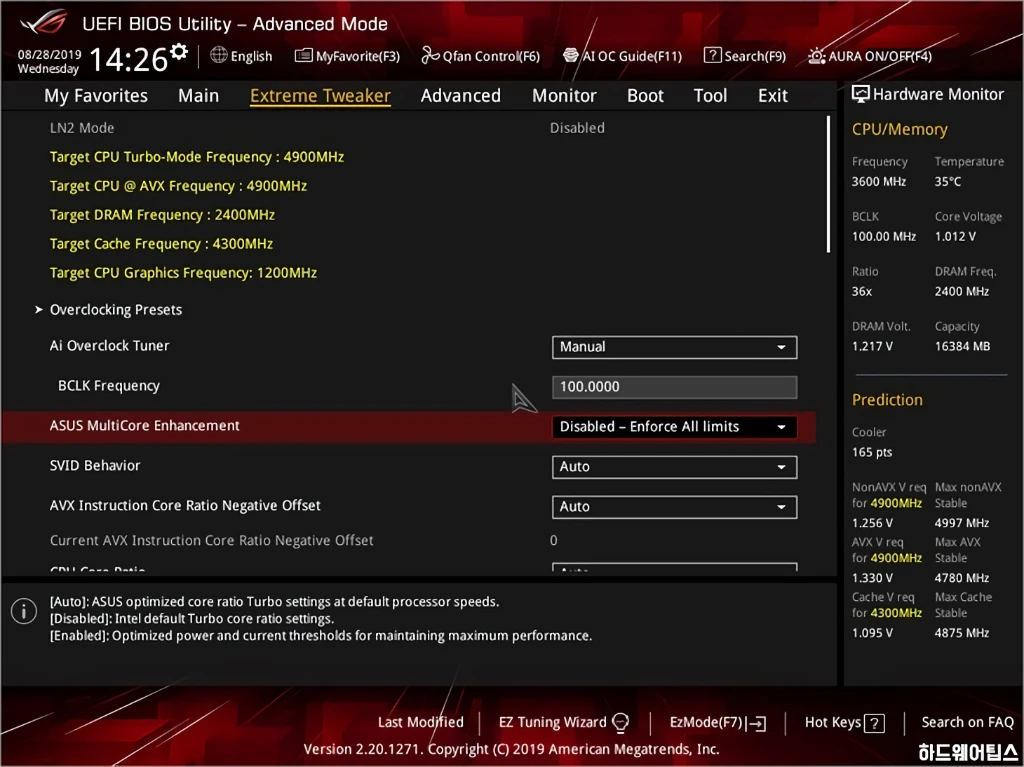Open MyFavorite(F3) menu
The image size is (1024, 767).
[x=347, y=56]
